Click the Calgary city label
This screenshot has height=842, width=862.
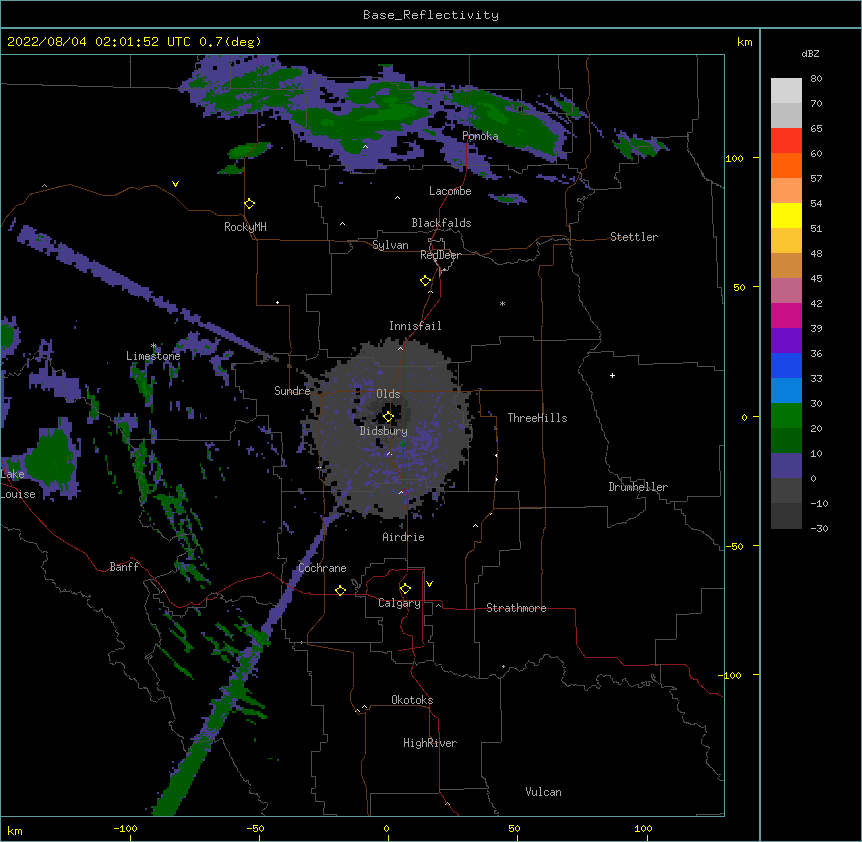click(399, 603)
